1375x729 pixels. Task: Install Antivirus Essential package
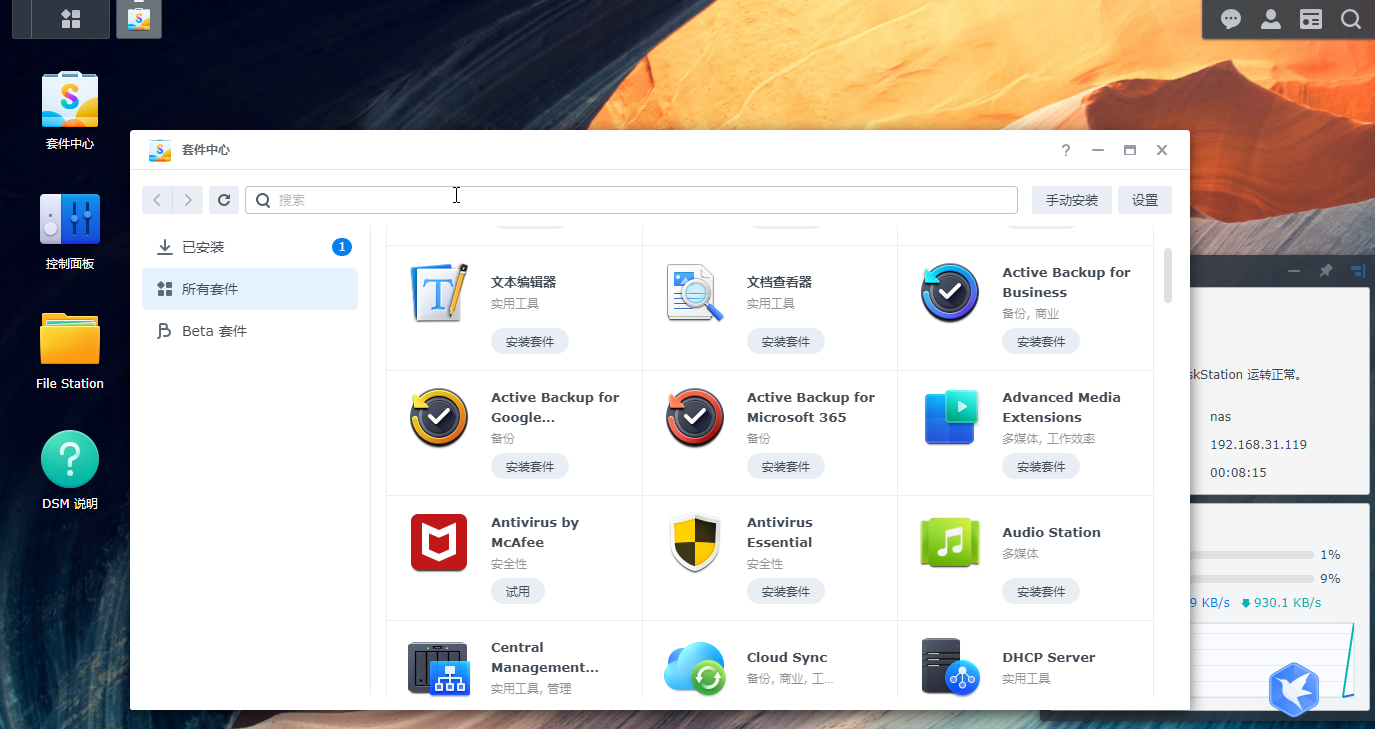pos(786,591)
